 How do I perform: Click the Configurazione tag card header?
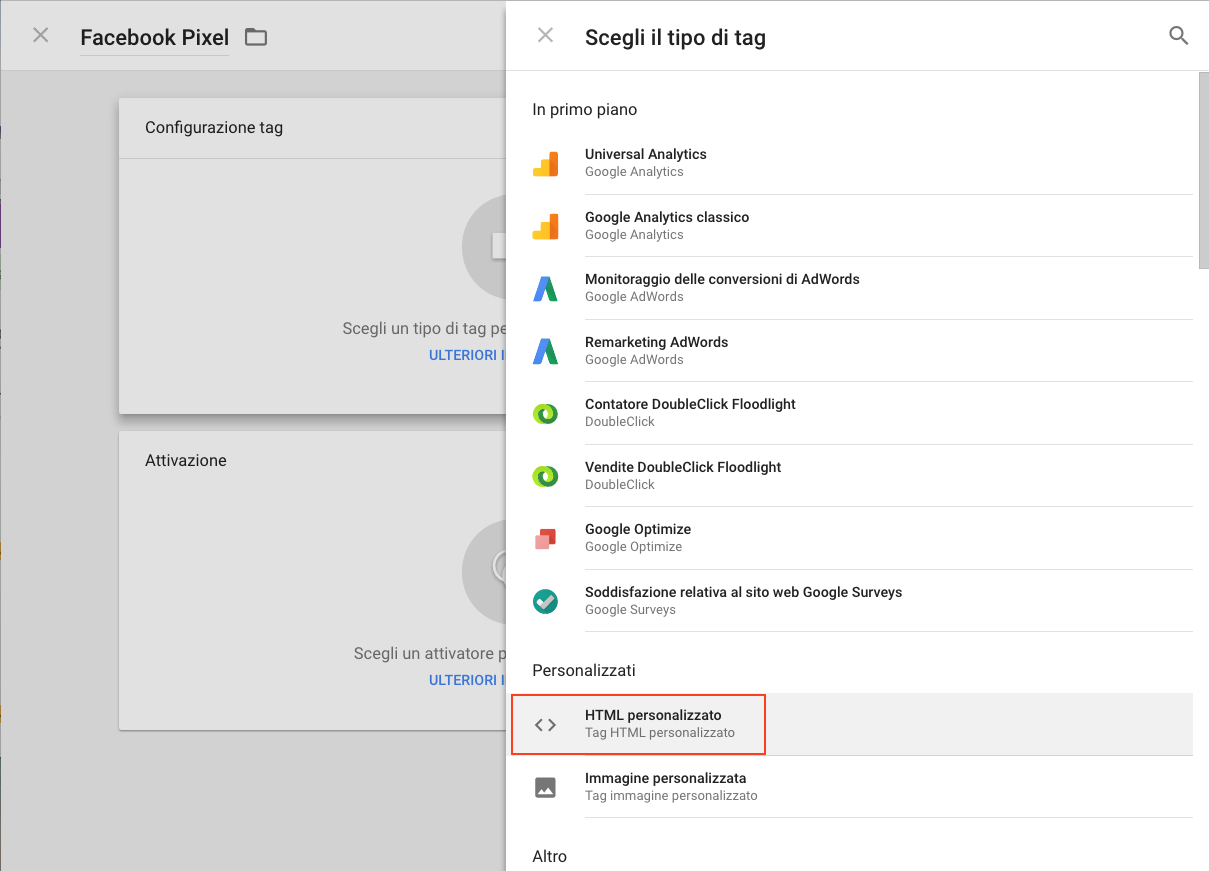313,128
